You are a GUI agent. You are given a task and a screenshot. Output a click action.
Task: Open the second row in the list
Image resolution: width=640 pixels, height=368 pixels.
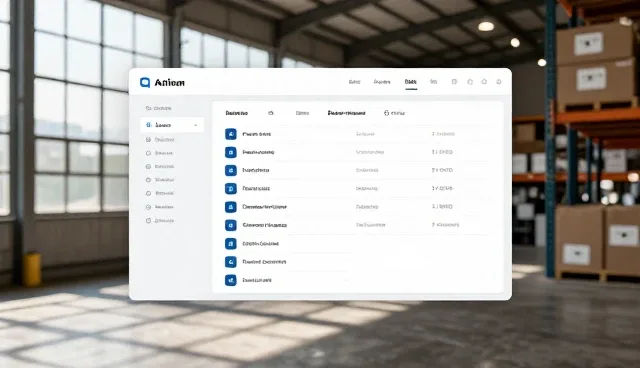tap(357, 152)
